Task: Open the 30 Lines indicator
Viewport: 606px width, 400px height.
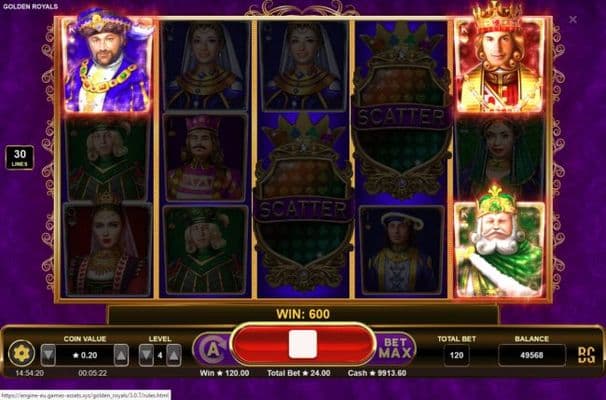Action: point(20,158)
